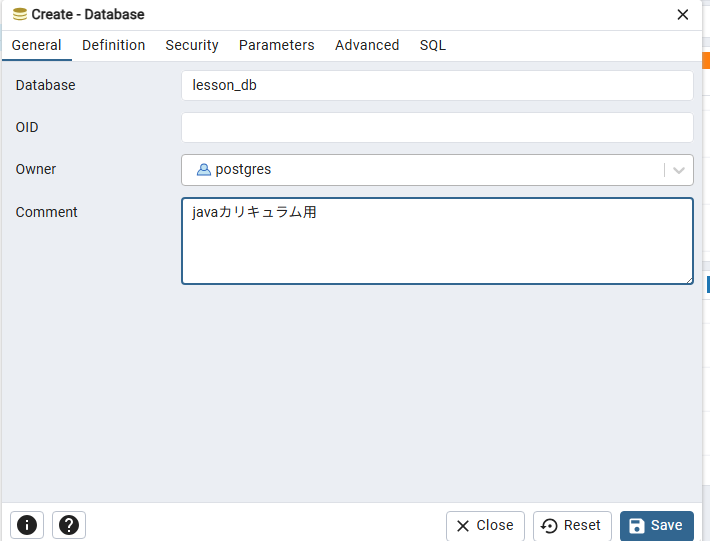Click the postgres user icon in Owner
This screenshot has height=541, width=710.
[x=204, y=170]
